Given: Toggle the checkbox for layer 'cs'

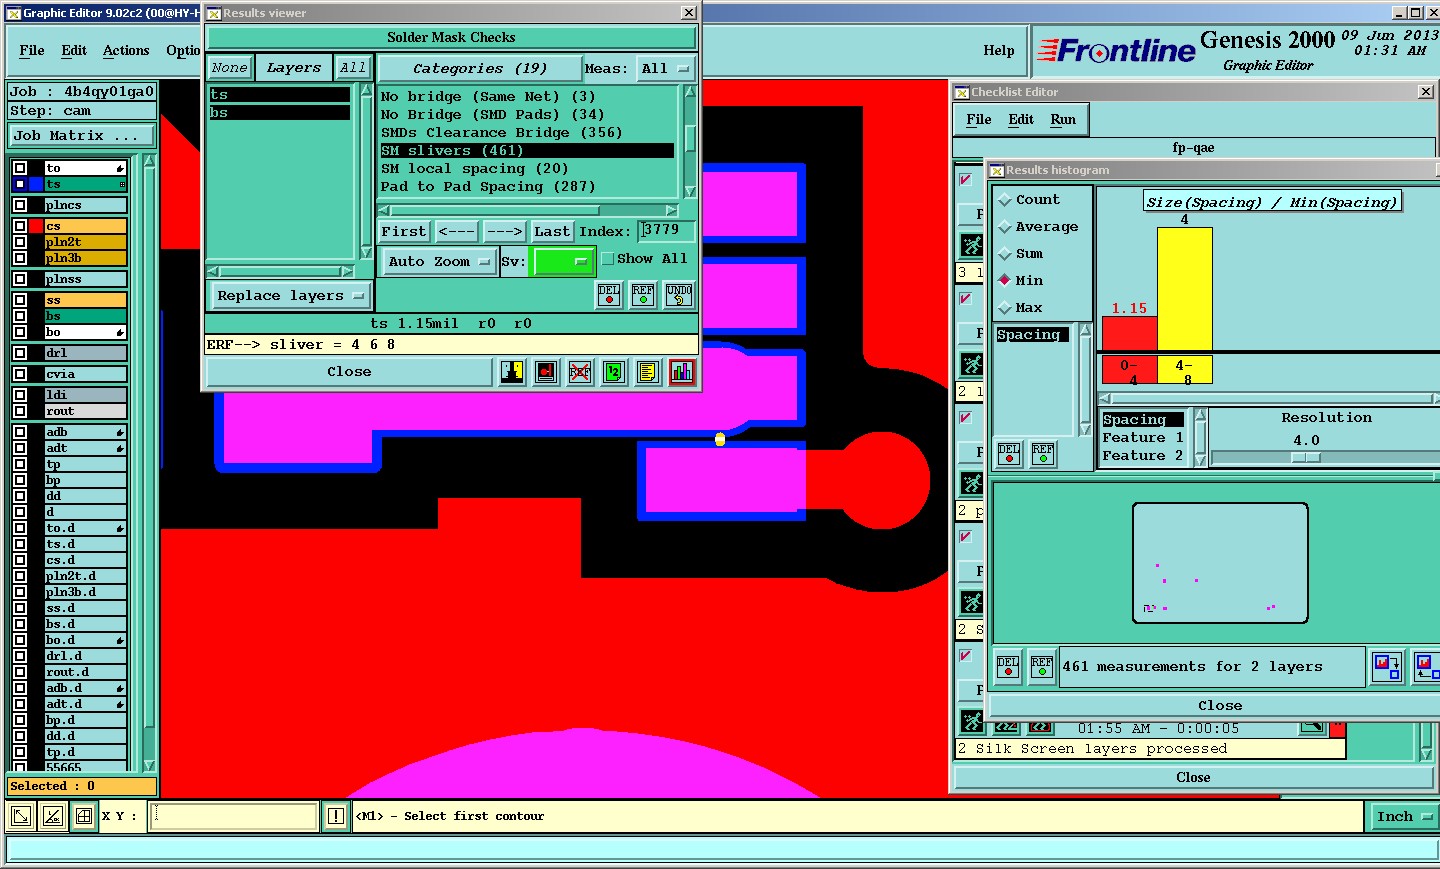Looking at the screenshot, I should click(x=20, y=226).
